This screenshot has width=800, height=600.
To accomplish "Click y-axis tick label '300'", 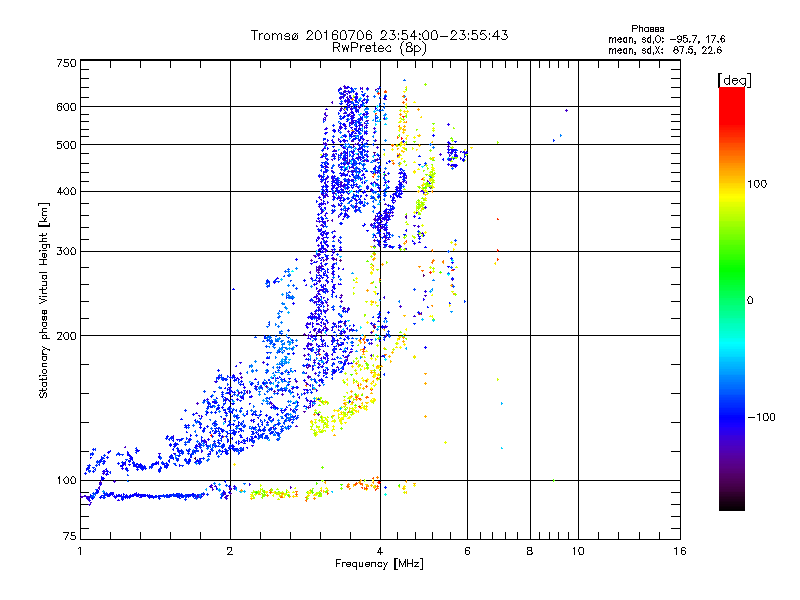I will tap(66, 252).
